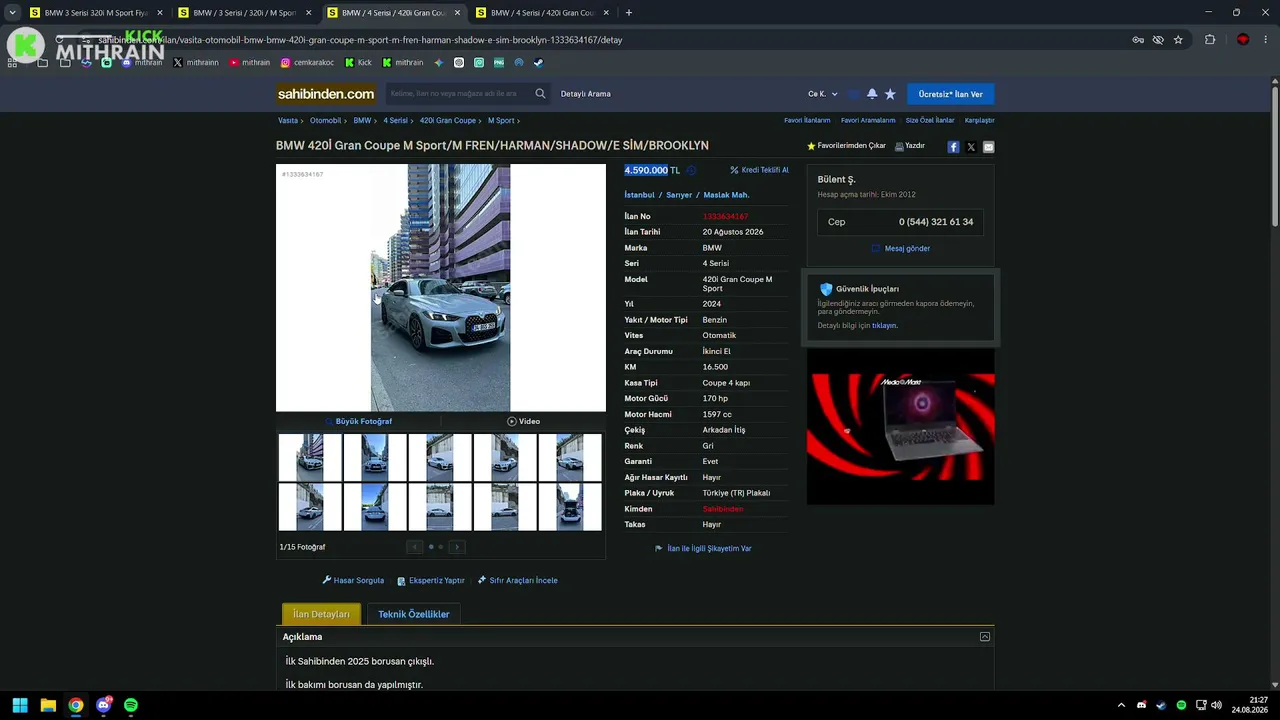Open the Teknik Özellikler tab
Viewport: 1280px width, 720px height.
(x=414, y=614)
